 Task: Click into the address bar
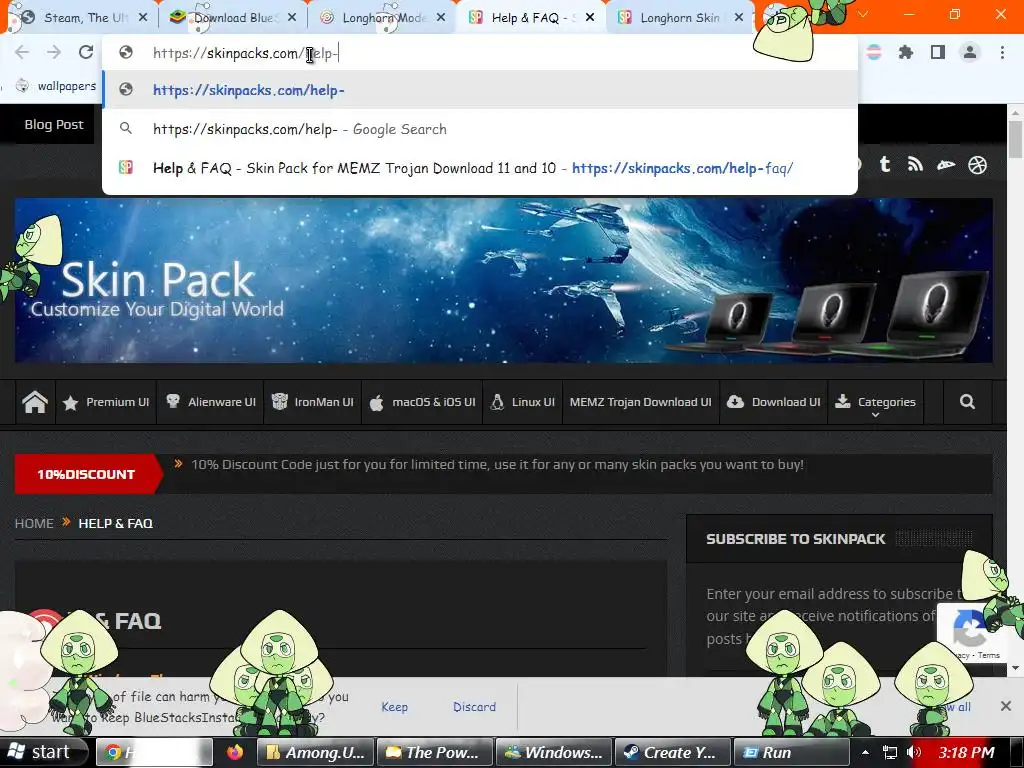tap(480, 53)
